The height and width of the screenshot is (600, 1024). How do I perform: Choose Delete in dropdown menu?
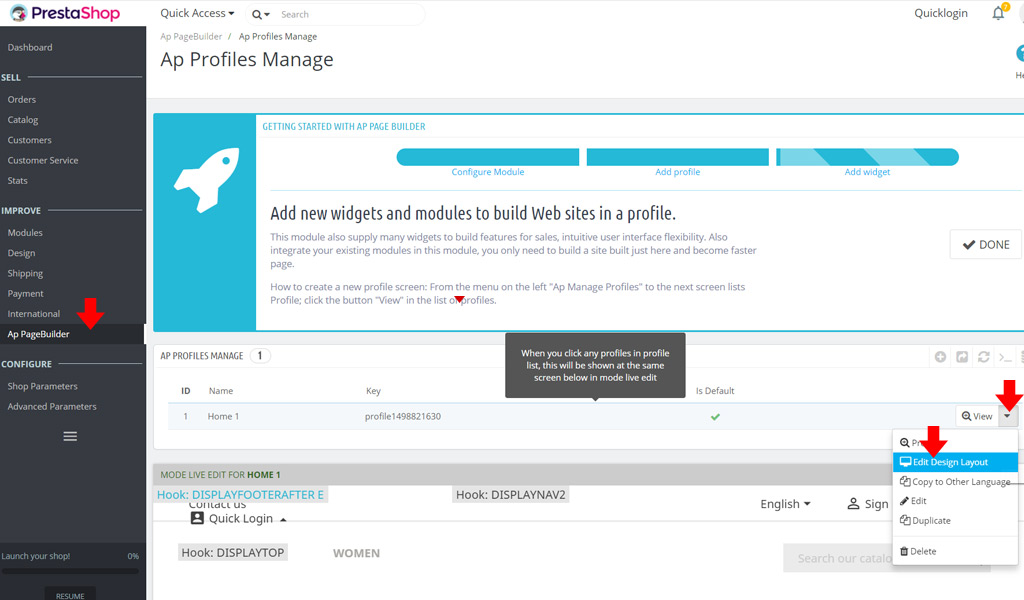click(955, 551)
